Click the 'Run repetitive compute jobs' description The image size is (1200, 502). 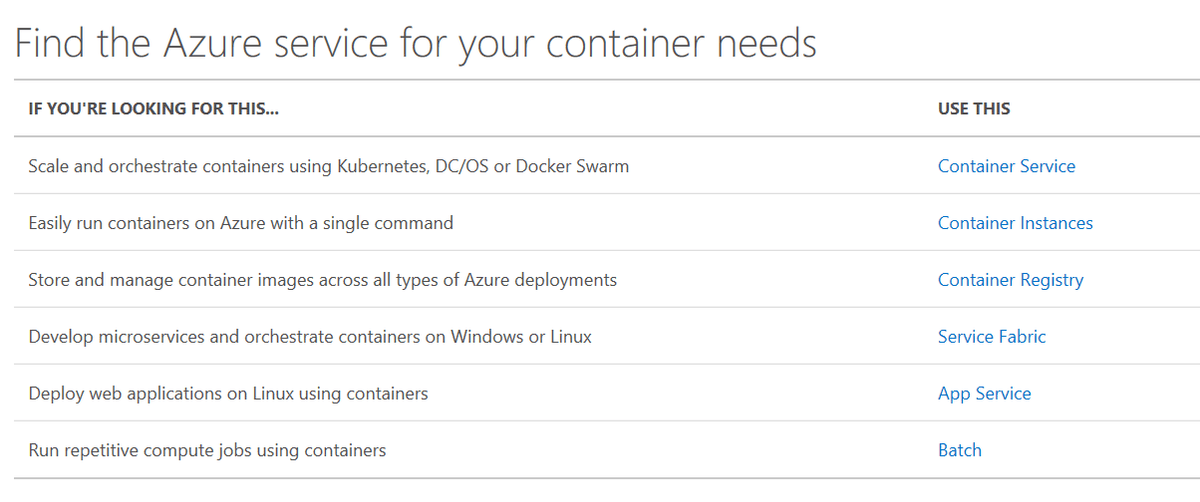207,451
